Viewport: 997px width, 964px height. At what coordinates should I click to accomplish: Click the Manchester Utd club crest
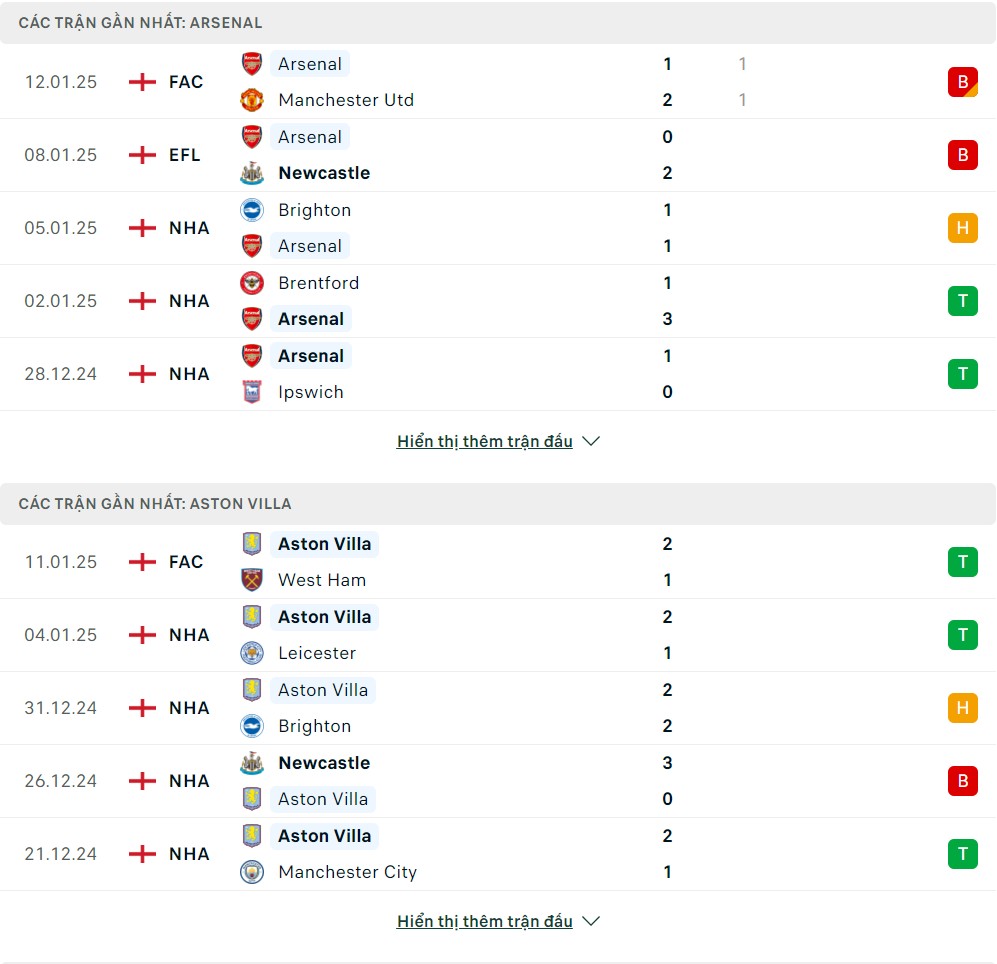point(252,100)
